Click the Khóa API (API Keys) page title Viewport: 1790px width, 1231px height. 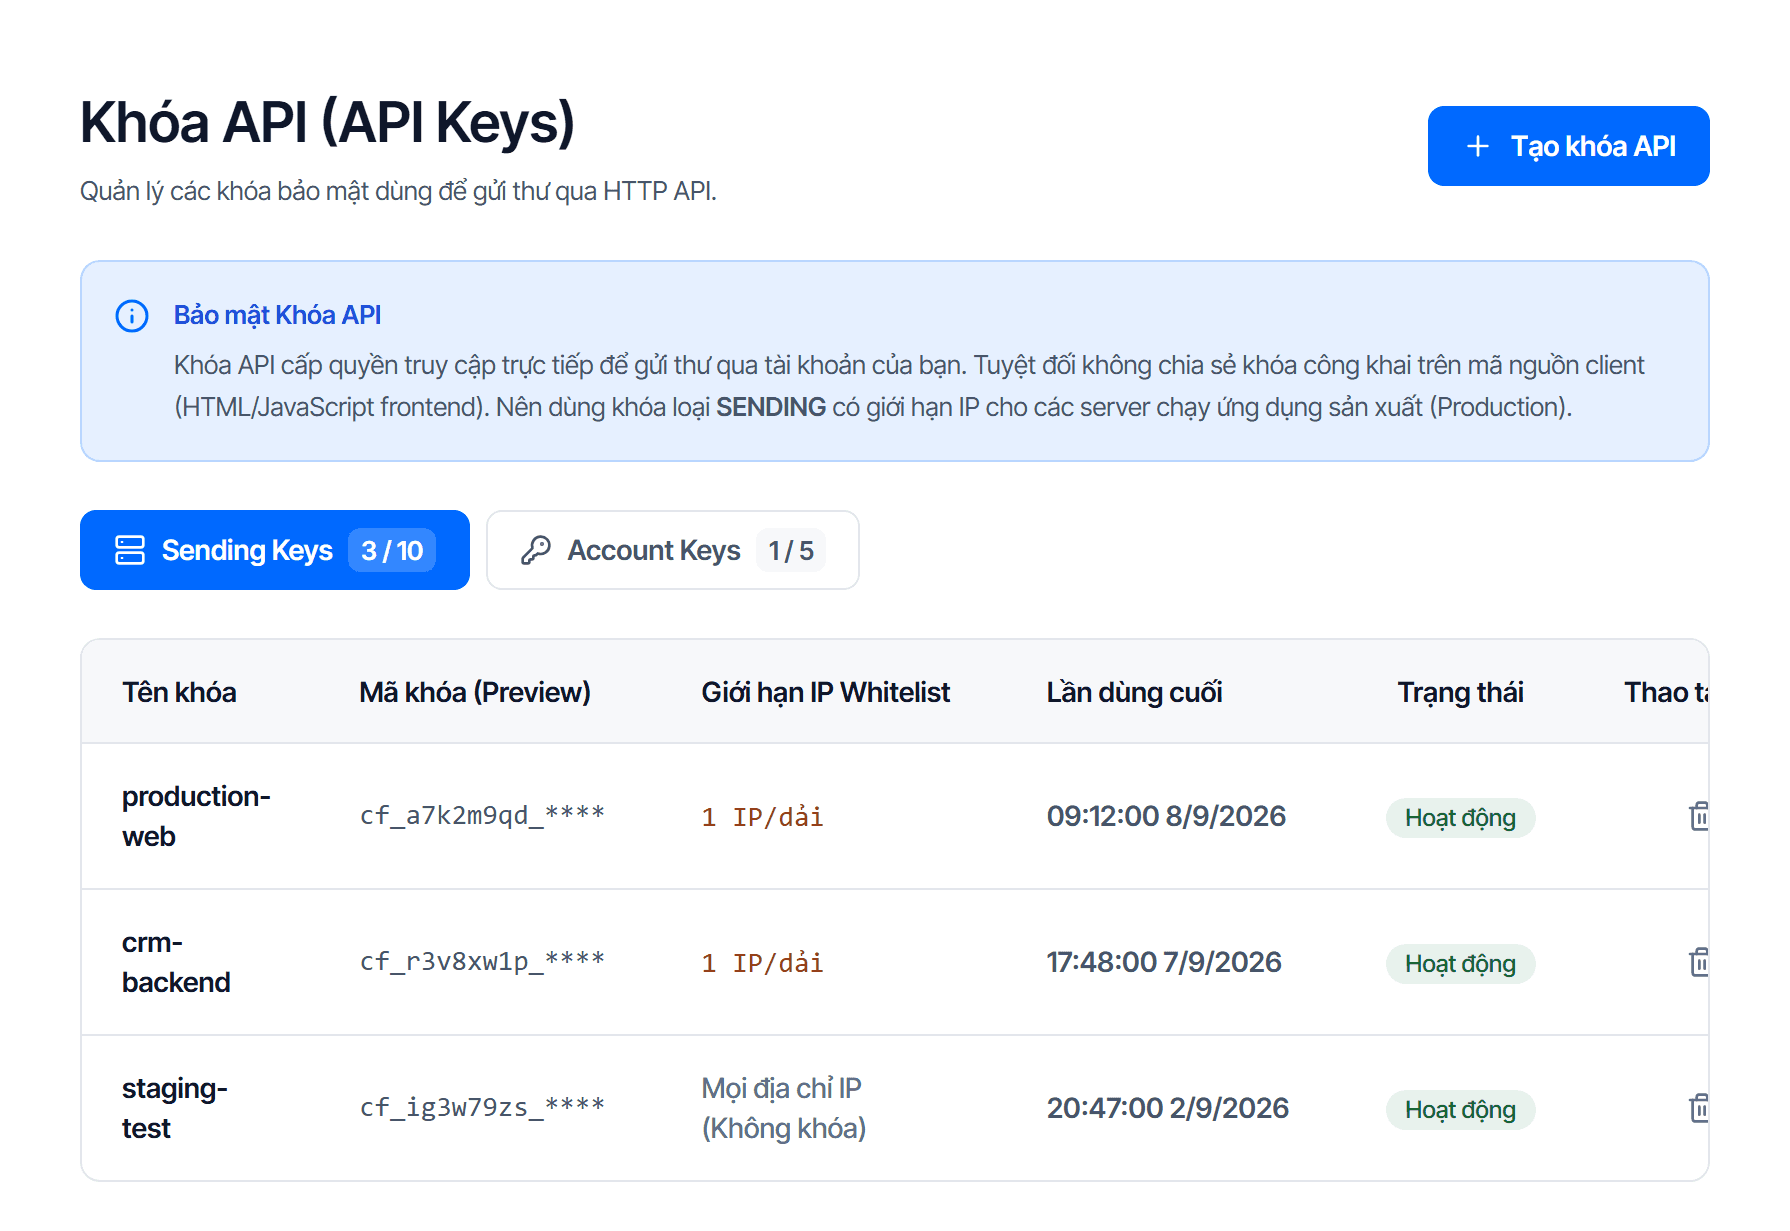point(327,123)
